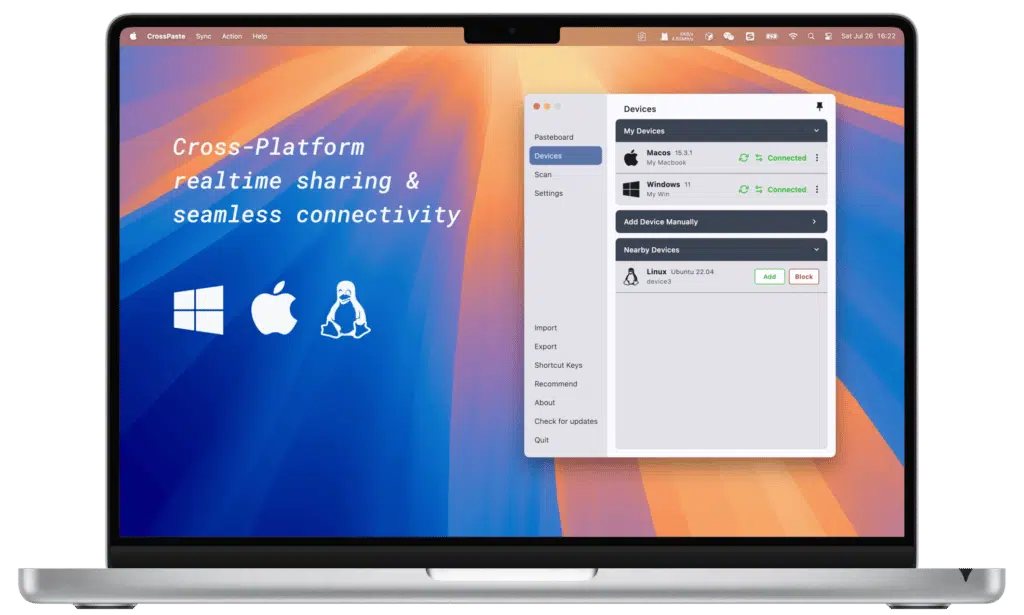The width and height of the screenshot is (1024, 615).
Task: Click Check for updates in sidebar
Action: (x=565, y=421)
